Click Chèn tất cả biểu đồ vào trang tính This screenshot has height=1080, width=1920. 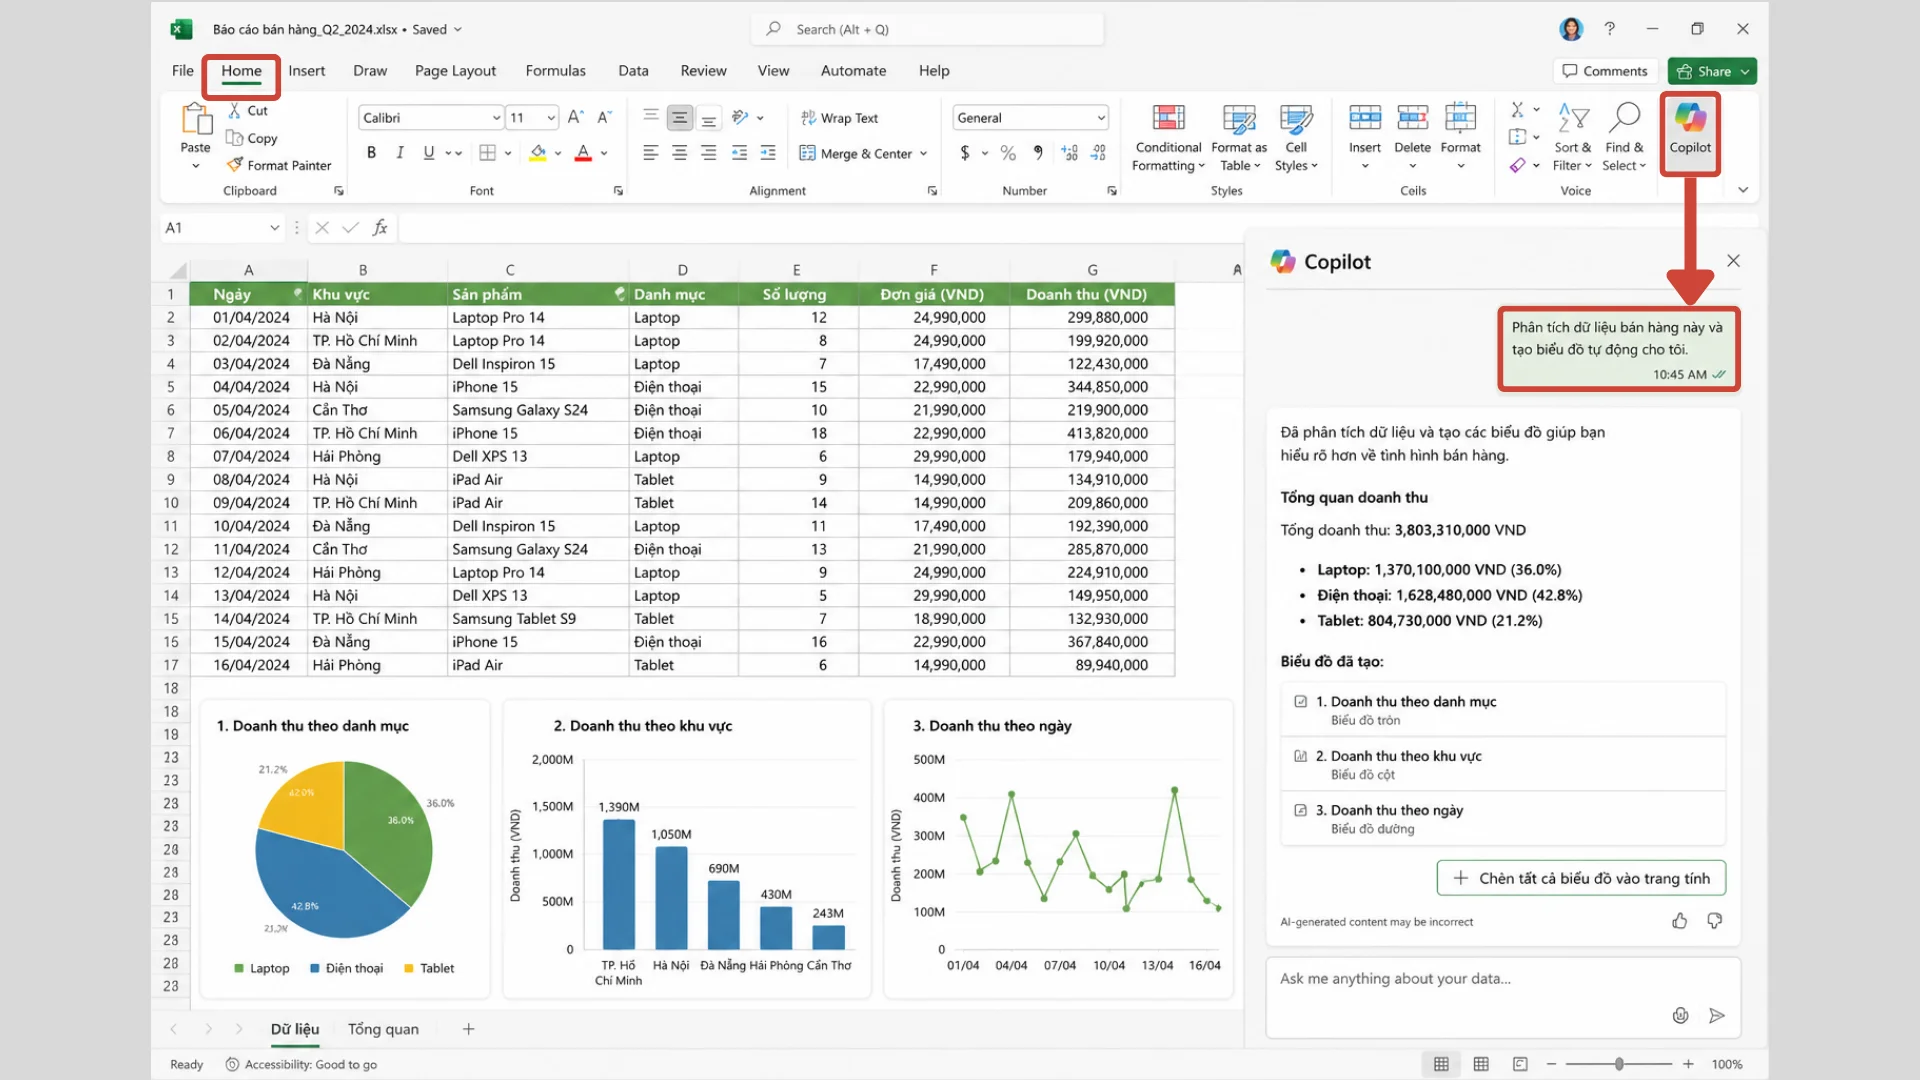(x=1581, y=878)
